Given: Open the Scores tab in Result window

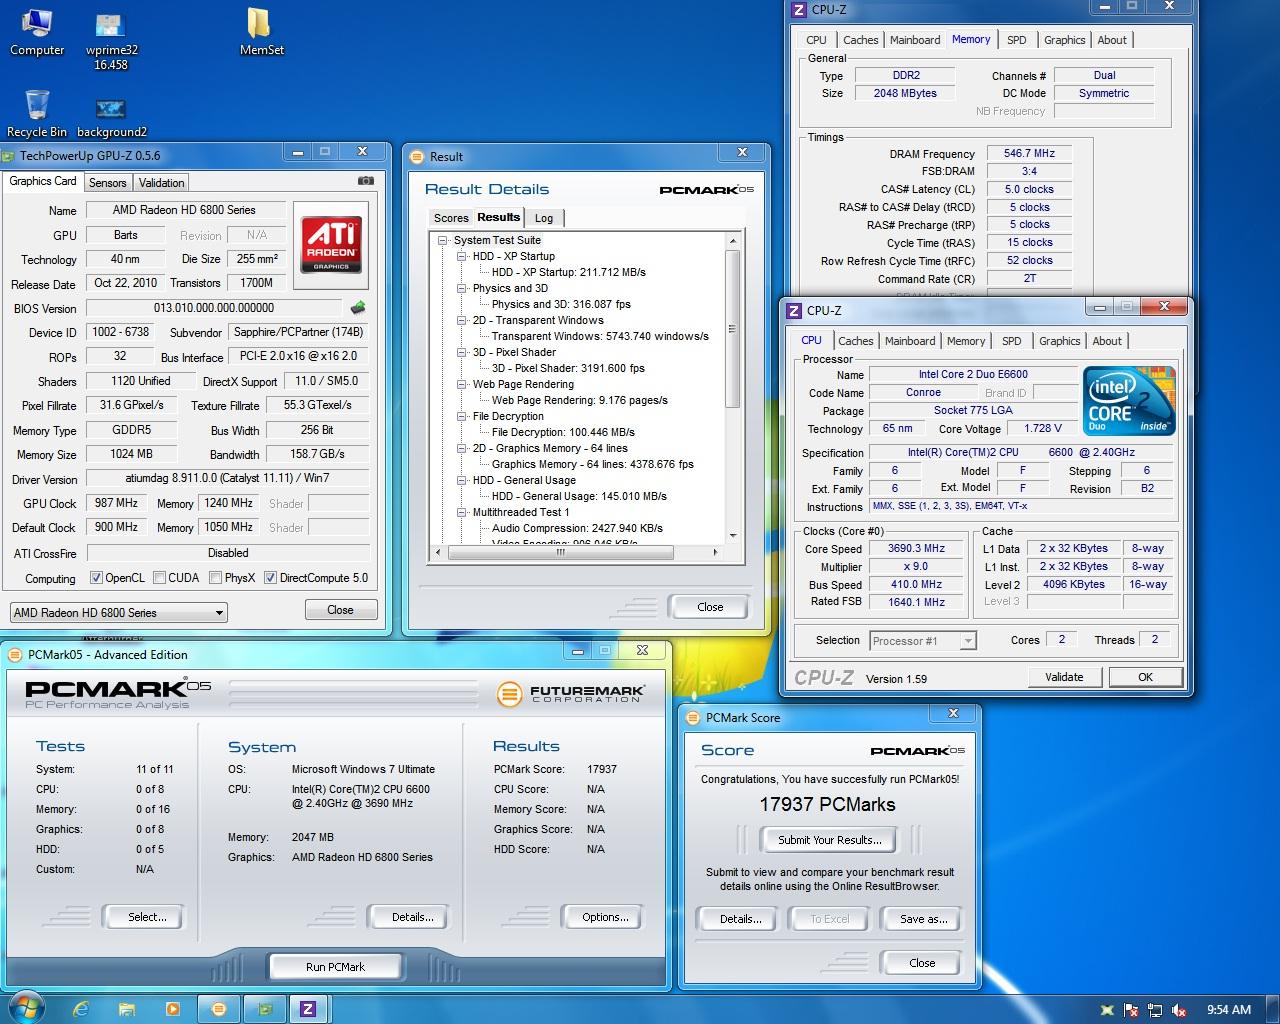Looking at the screenshot, I should click(451, 218).
